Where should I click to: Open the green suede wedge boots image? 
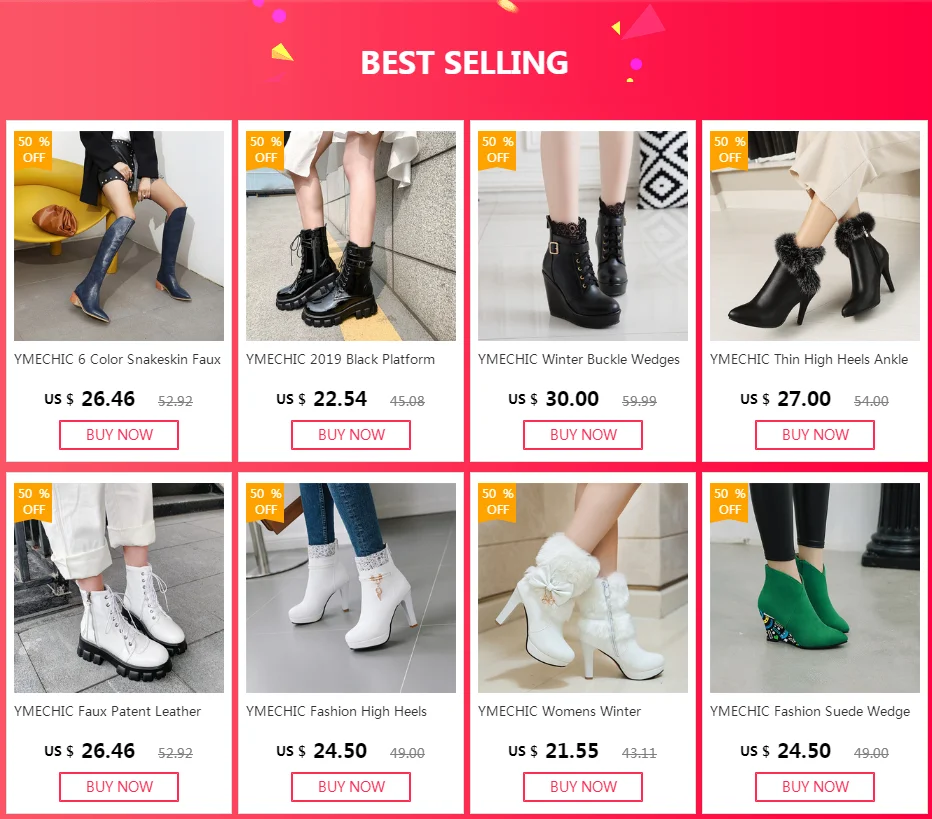[814, 588]
